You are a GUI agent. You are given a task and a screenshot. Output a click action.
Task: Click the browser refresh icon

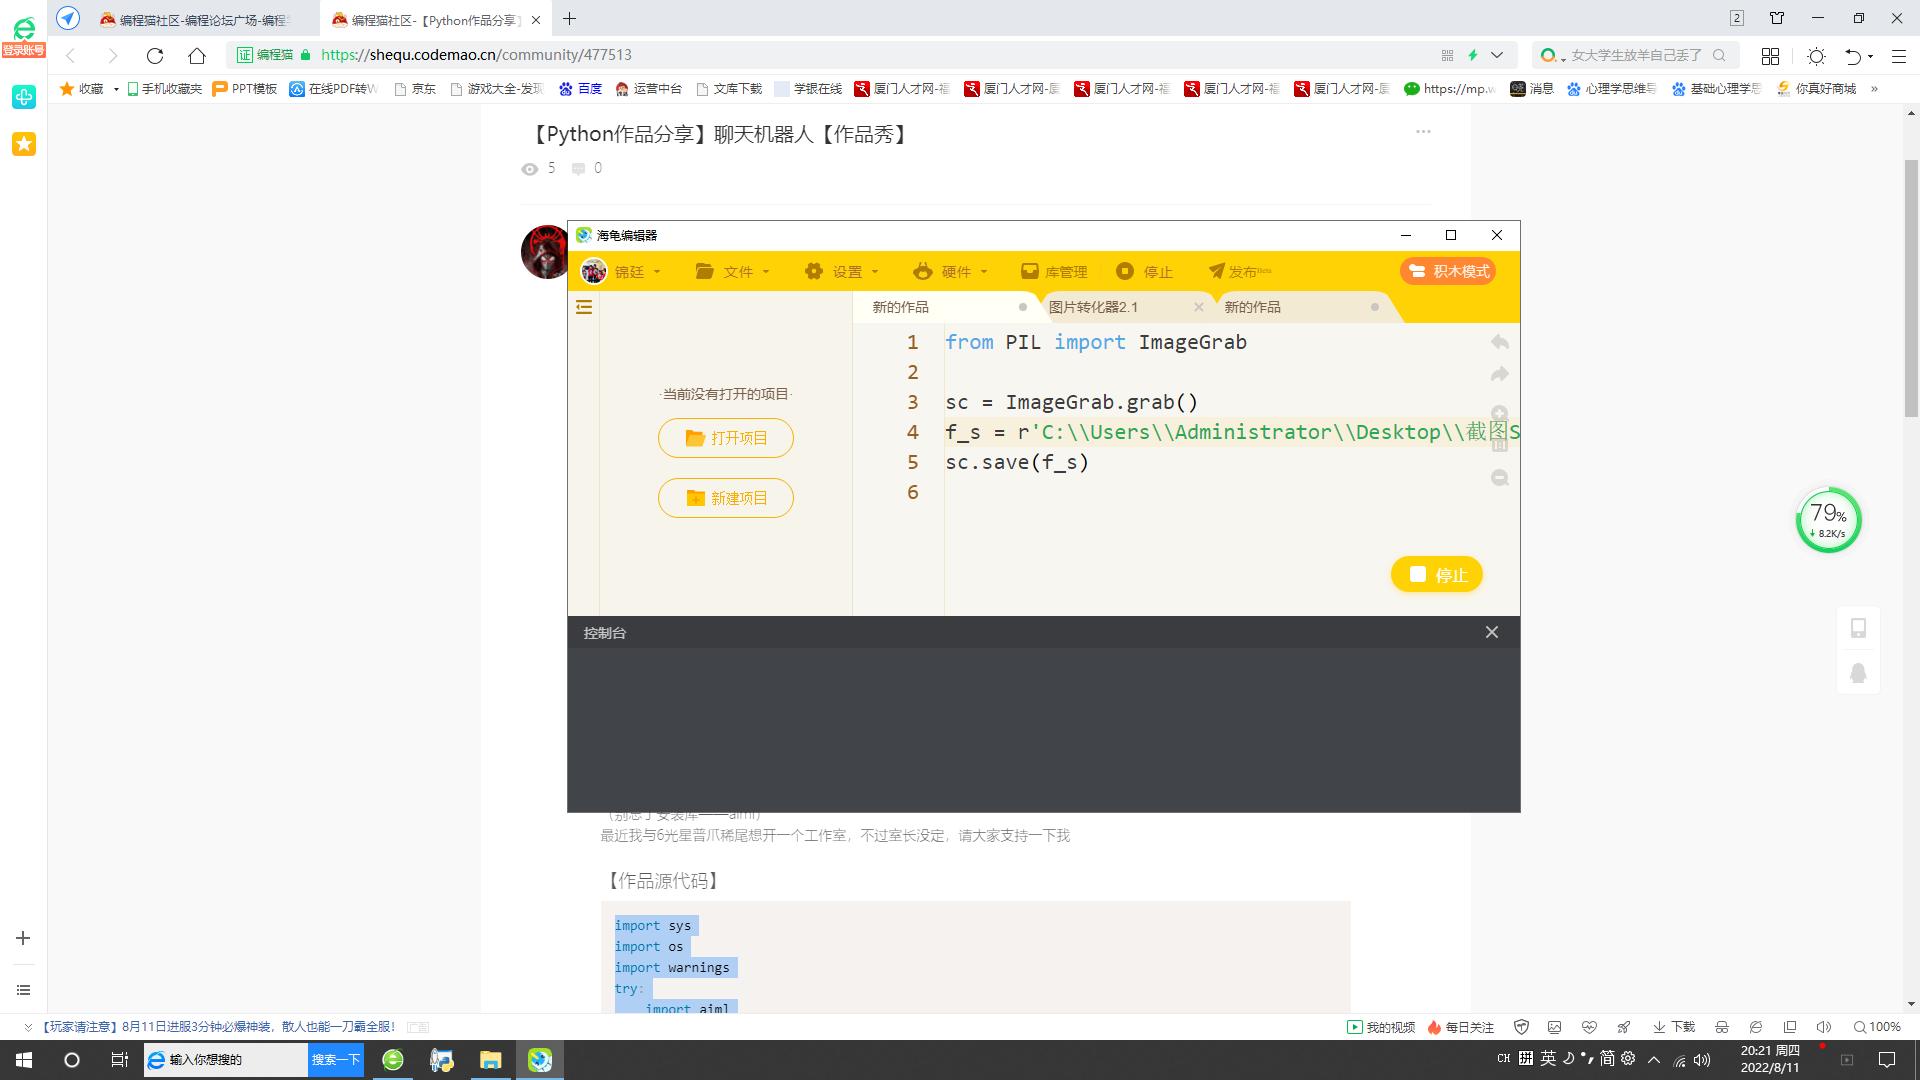[155, 55]
